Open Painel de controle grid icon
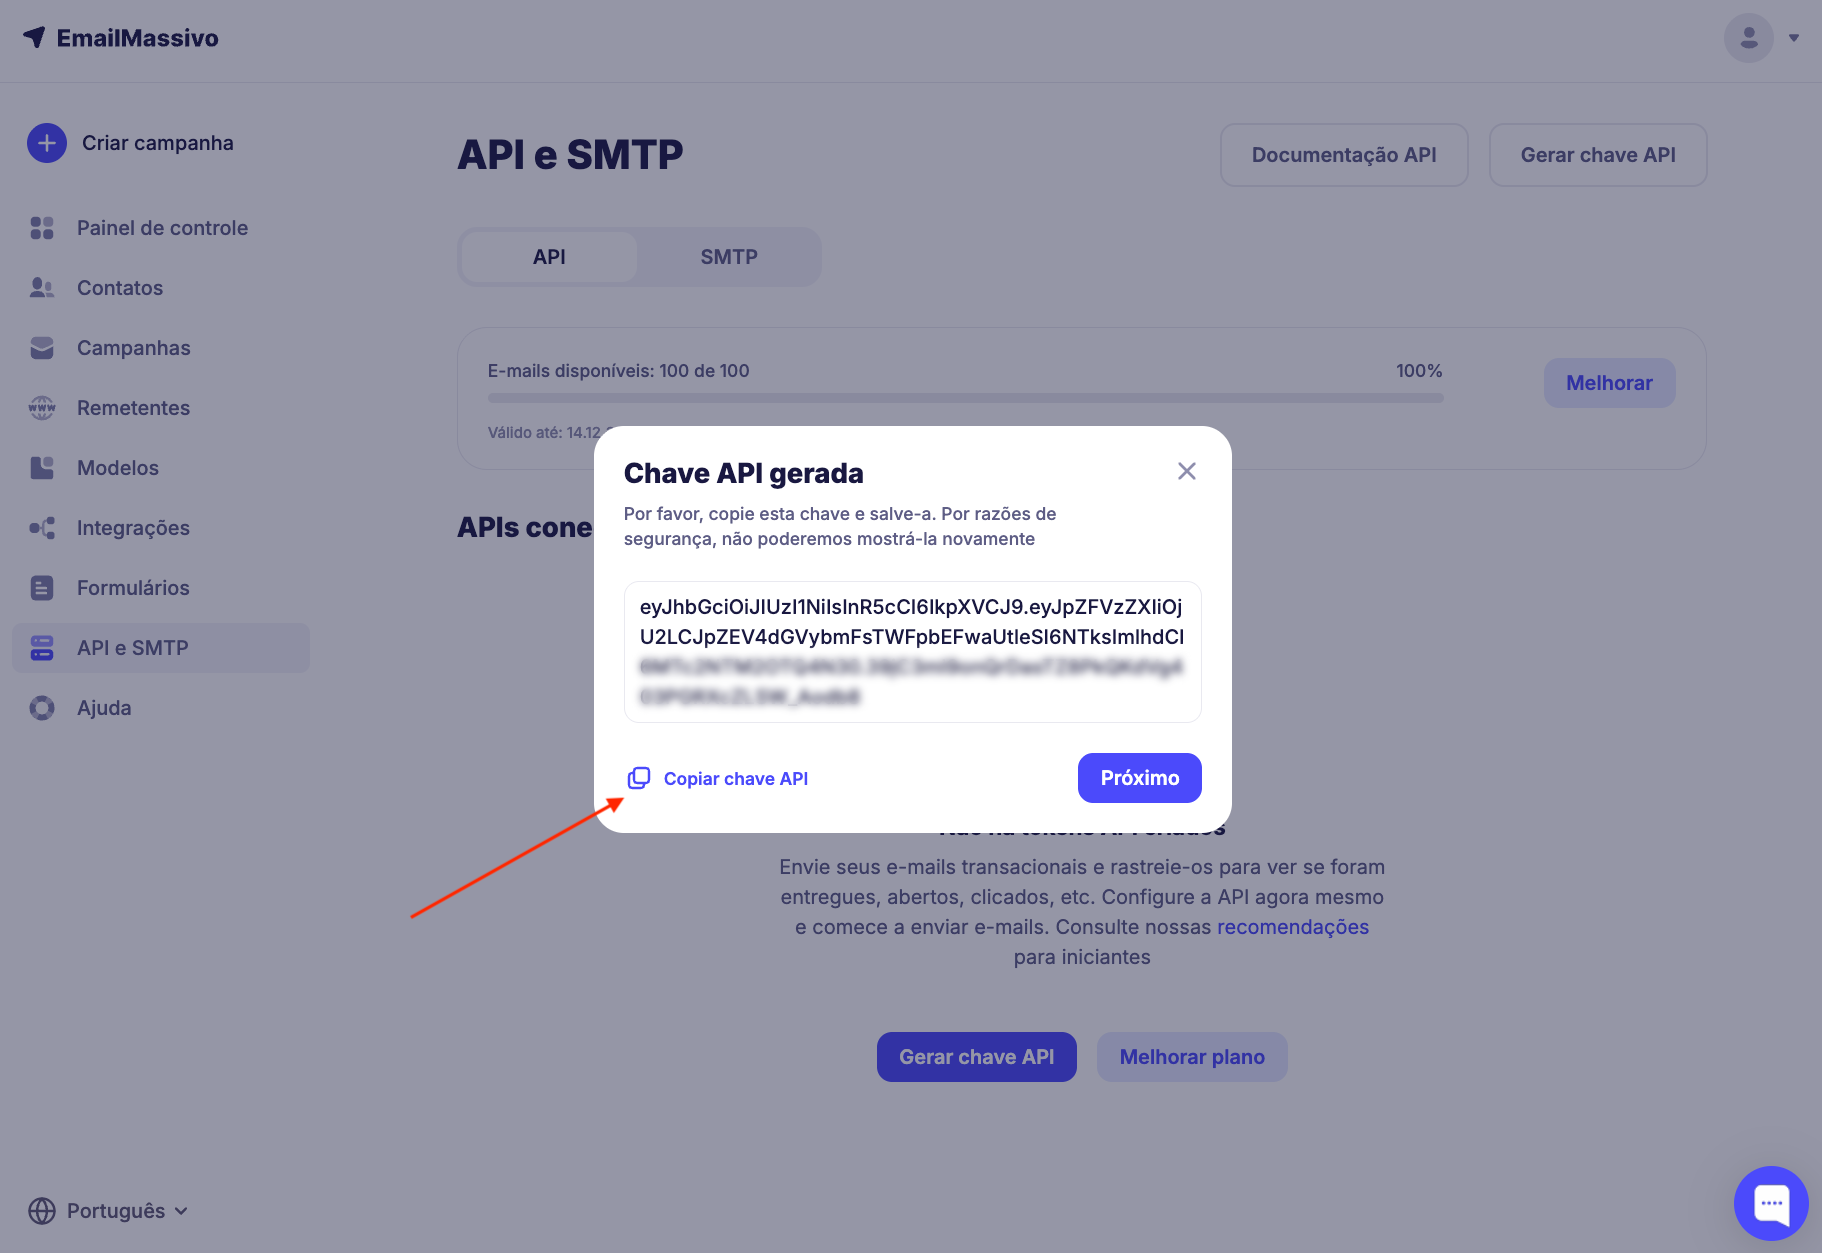The width and height of the screenshot is (1822, 1253). [42, 228]
